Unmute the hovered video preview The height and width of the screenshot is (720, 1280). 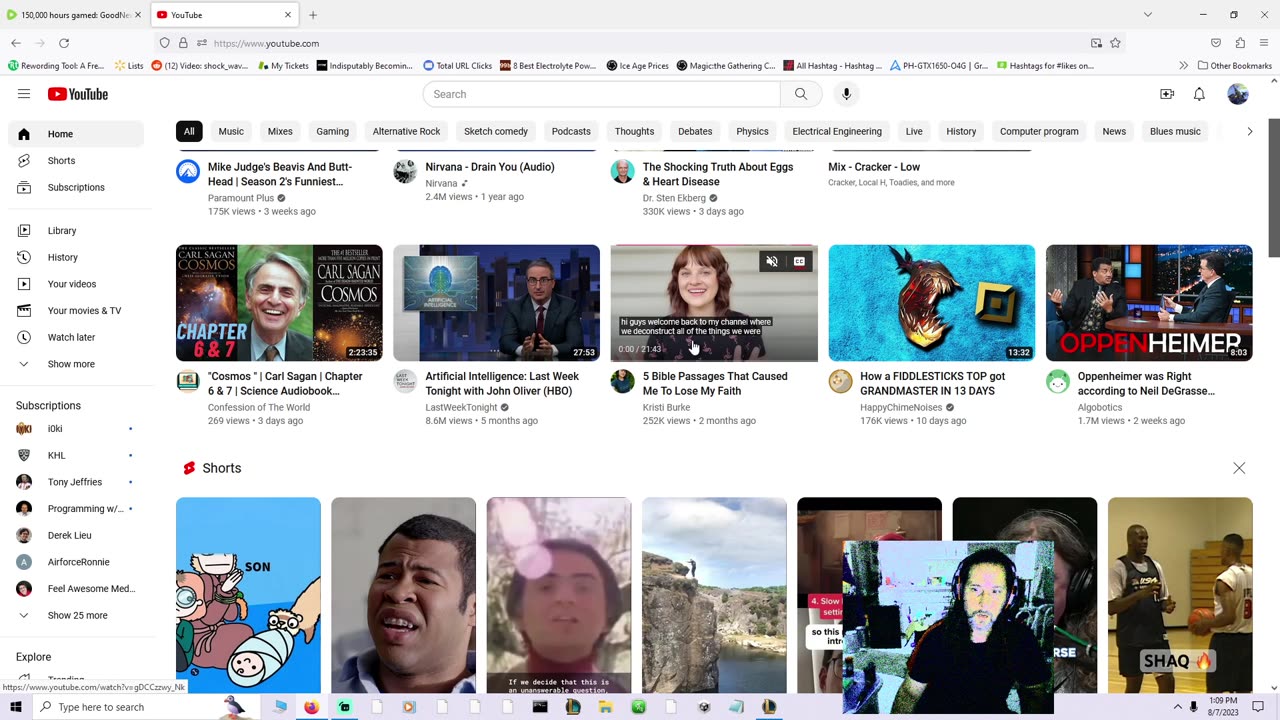[772, 262]
